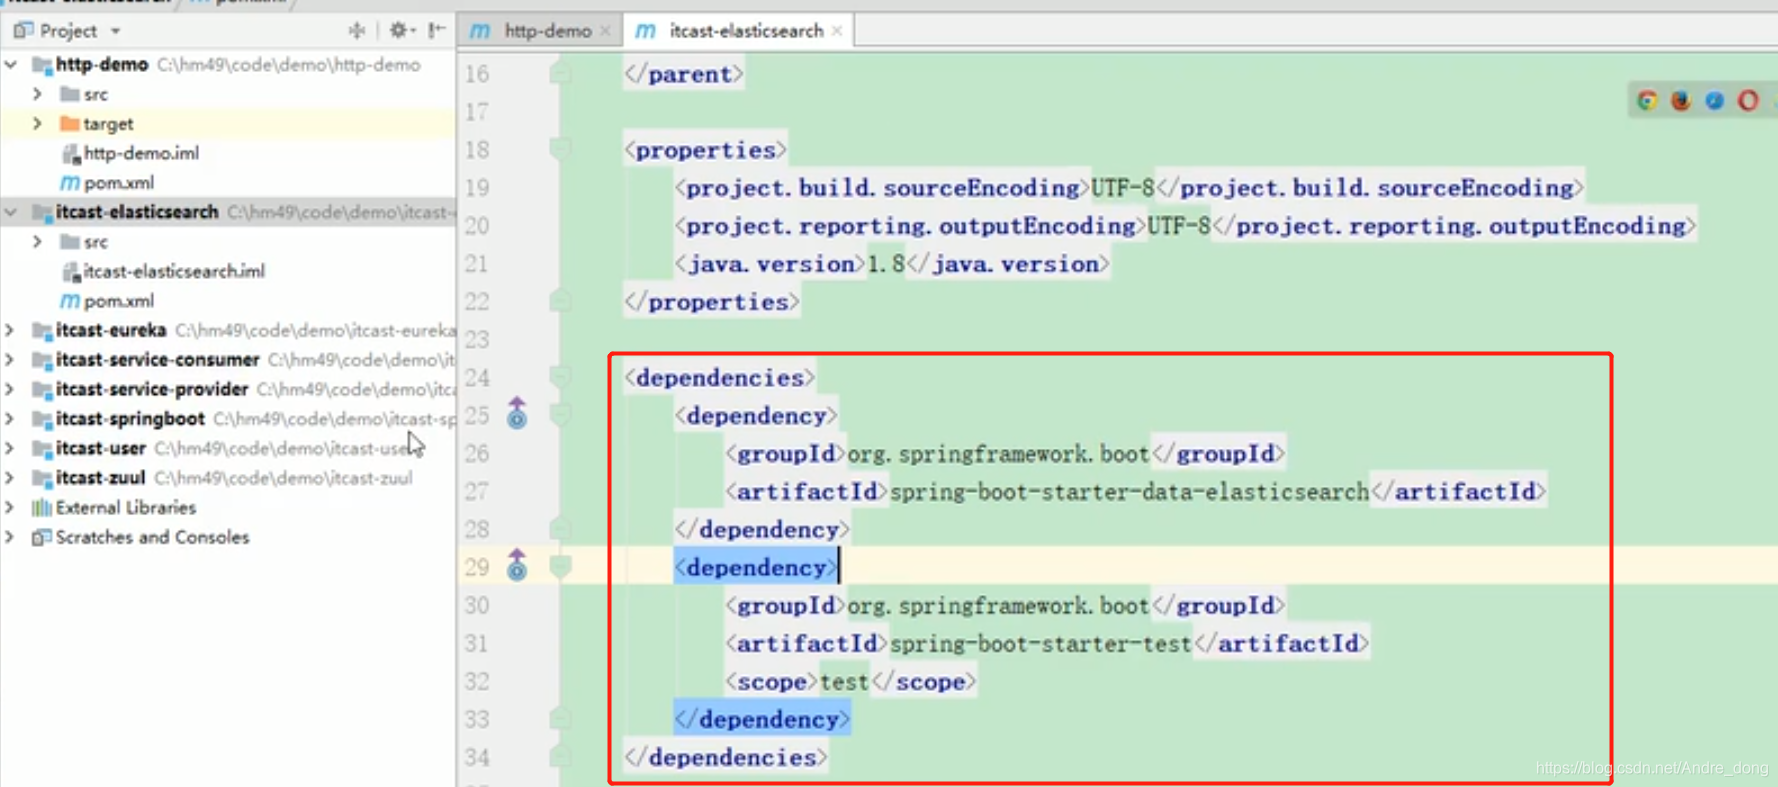
Task: Select the itcast-elasticsearch editor tab
Action: click(746, 31)
